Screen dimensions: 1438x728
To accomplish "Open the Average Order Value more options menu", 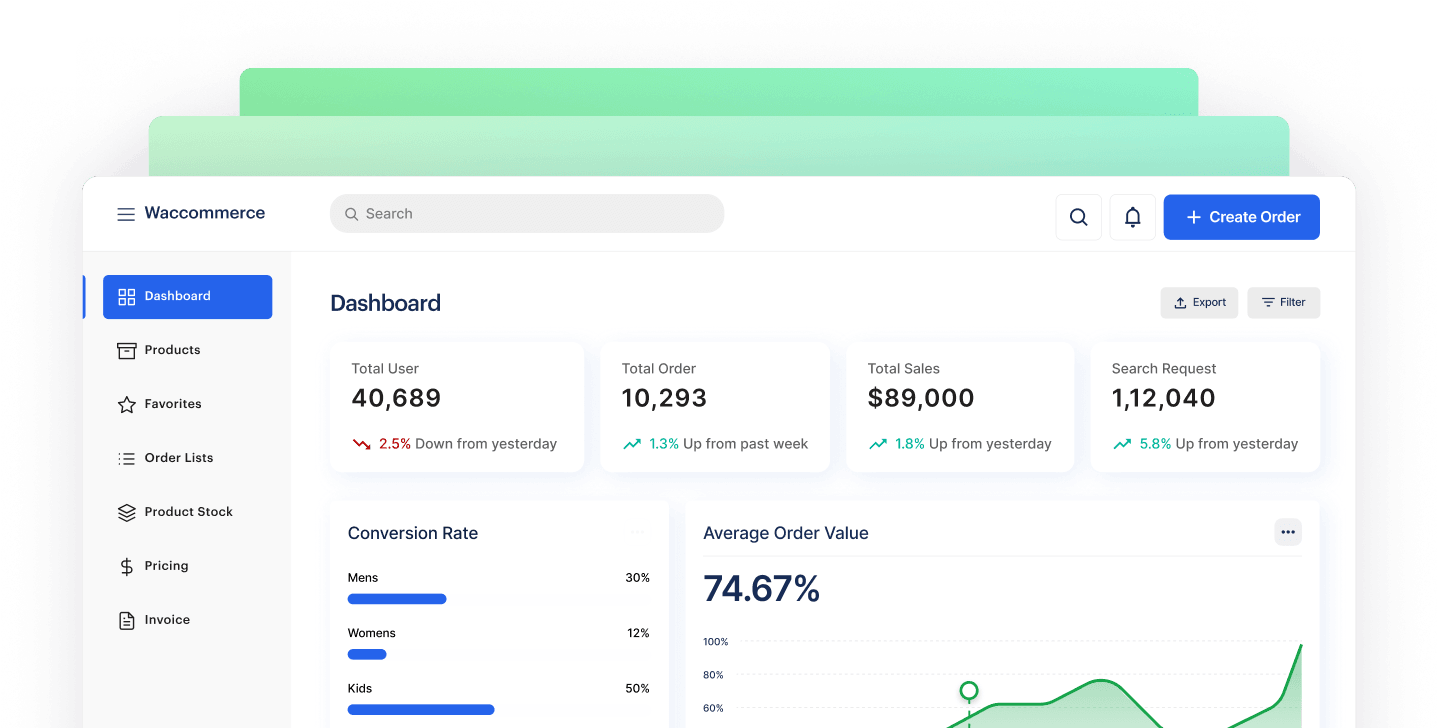I will tap(1288, 532).
